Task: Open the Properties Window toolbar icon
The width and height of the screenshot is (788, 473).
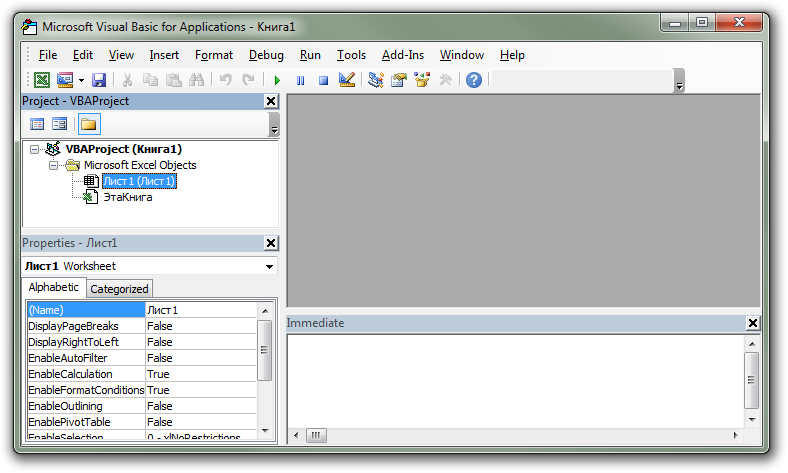Action: tap(399, 80)
